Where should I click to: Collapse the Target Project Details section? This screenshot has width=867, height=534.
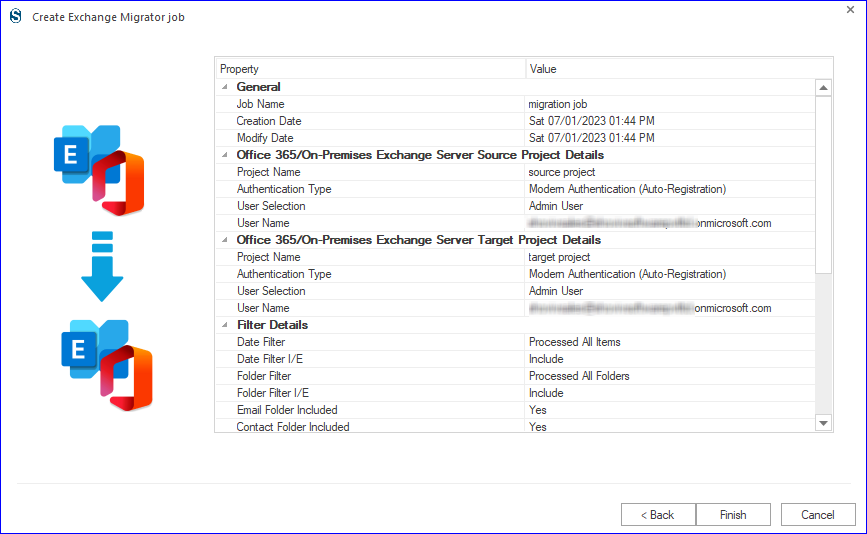coord(224,240)
